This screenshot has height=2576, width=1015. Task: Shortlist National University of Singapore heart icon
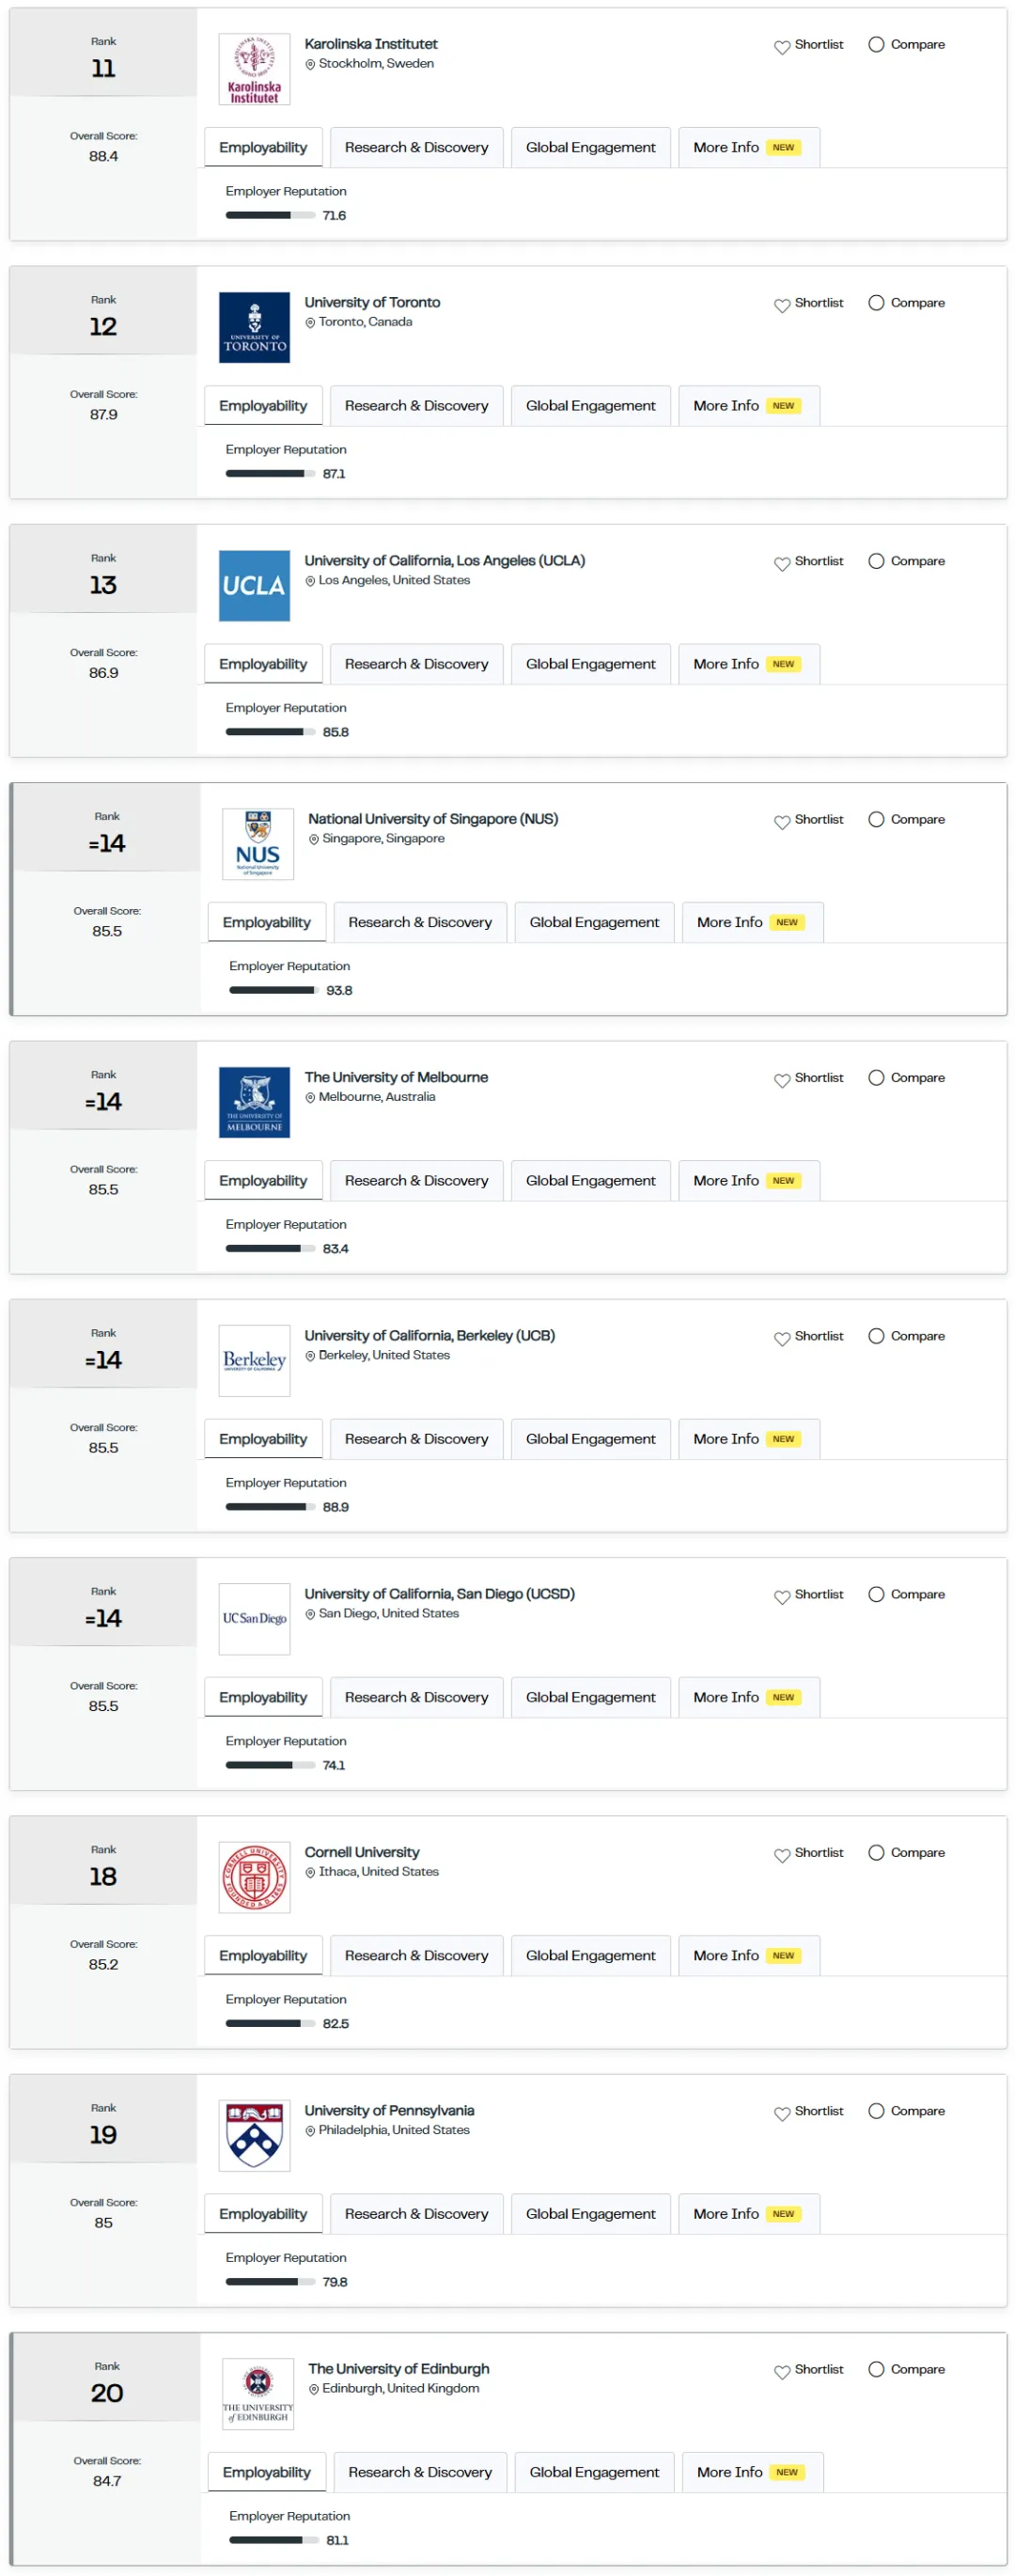point(781,821)
